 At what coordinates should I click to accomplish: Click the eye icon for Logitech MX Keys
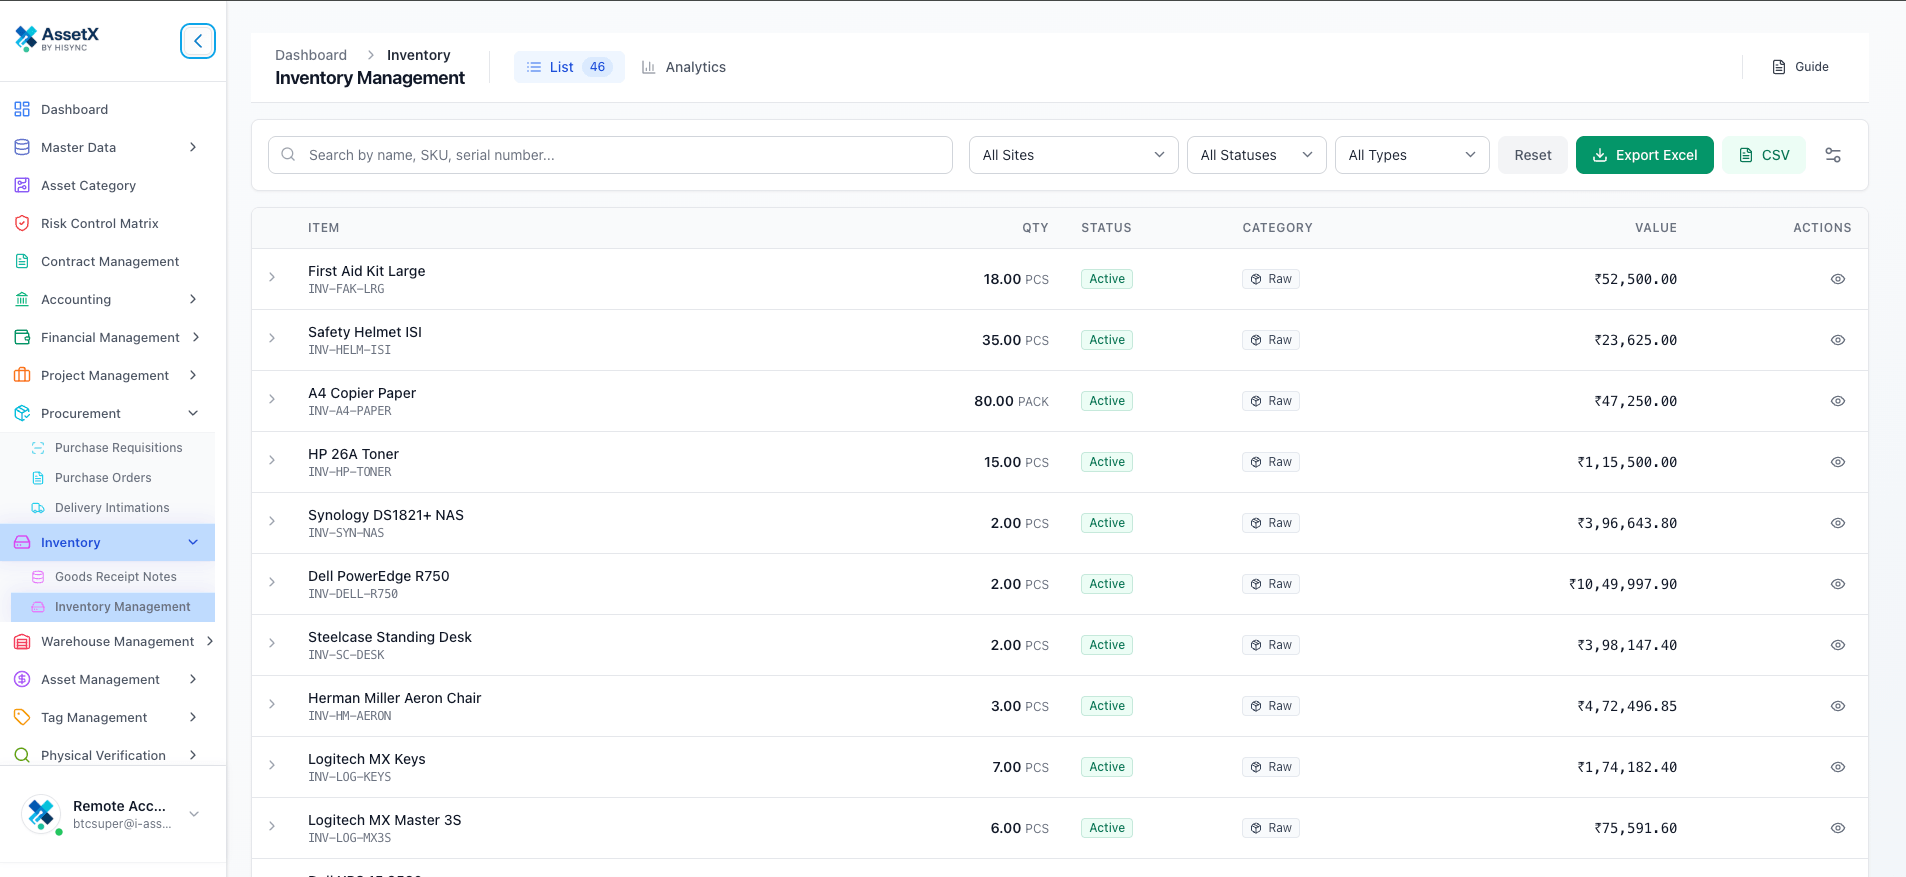(1837, 767)
